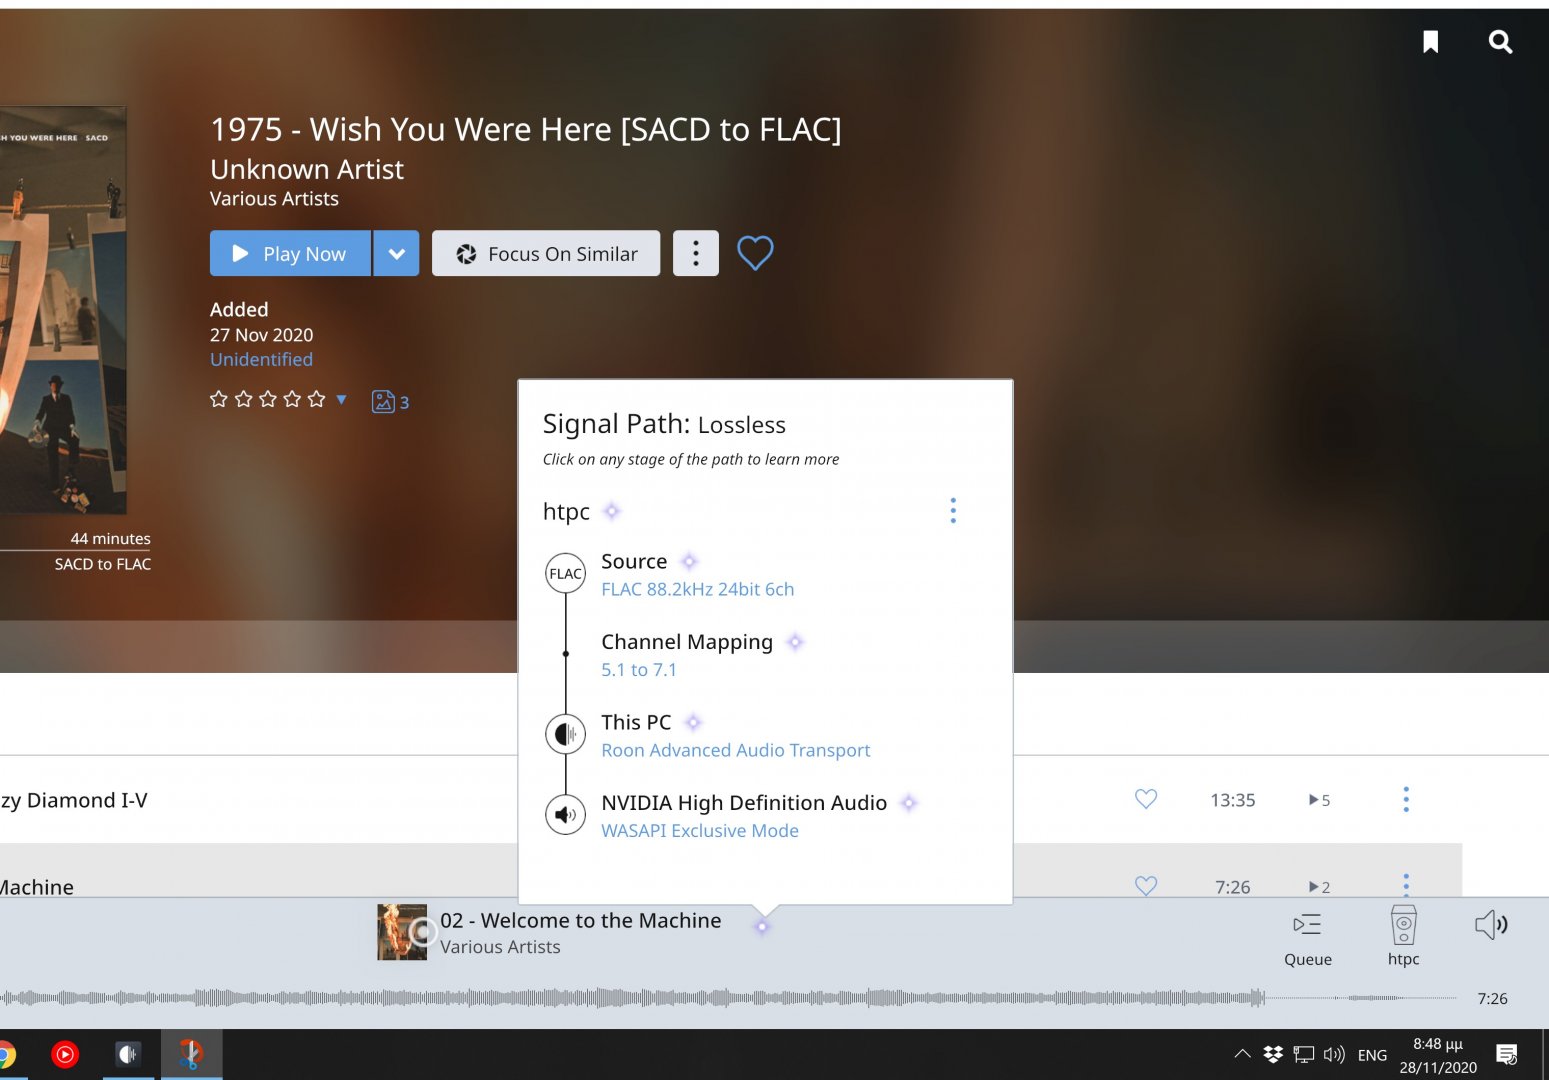
Task: Open album three-dot more menu
Action: coord(696,254)
